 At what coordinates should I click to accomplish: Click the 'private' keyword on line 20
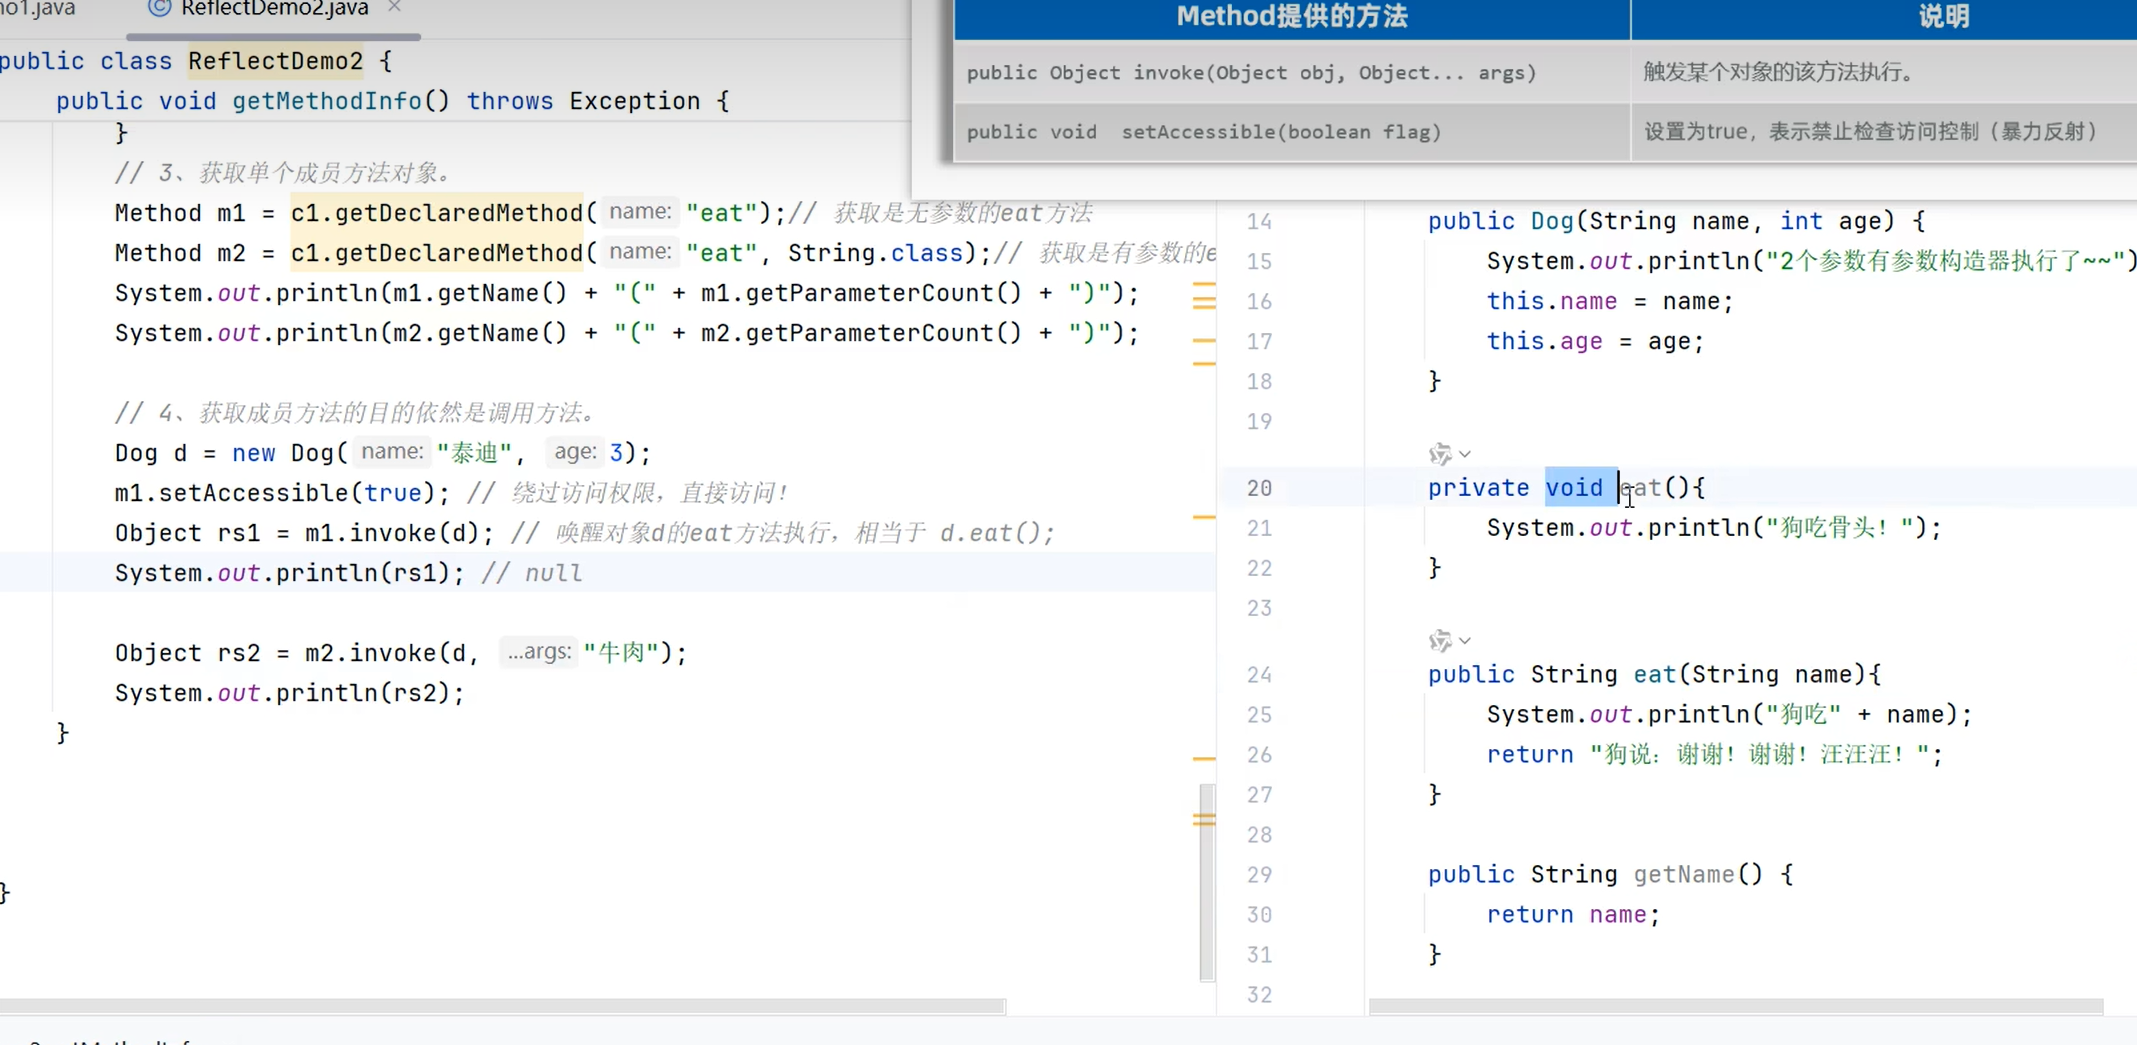[x=1478, y=488]
